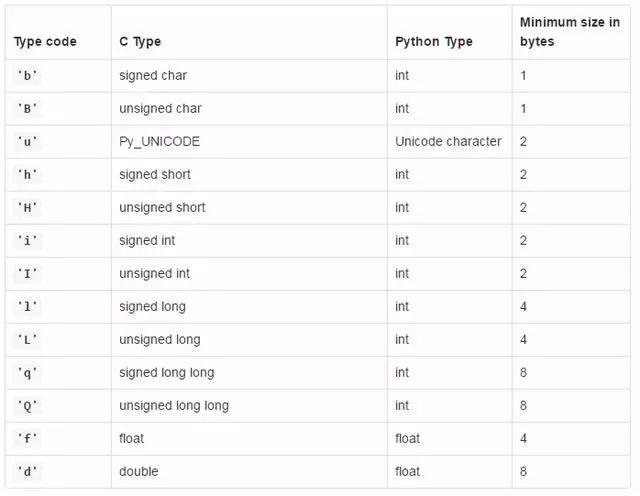Click the 'double' C type cell
This screenshot has width=640, height=496.
[139, 472]
